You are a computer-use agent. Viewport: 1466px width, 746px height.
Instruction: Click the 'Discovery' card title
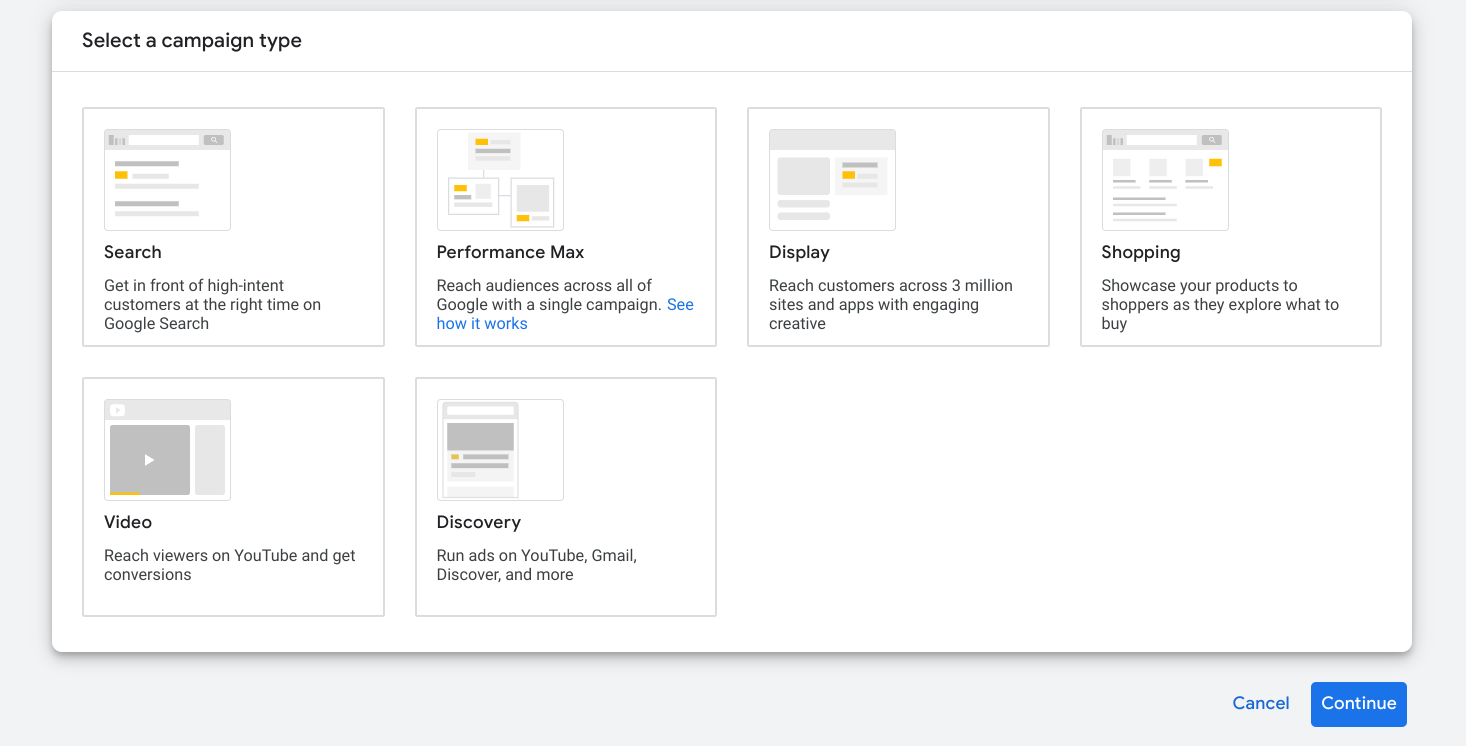[x=479, y=522]
